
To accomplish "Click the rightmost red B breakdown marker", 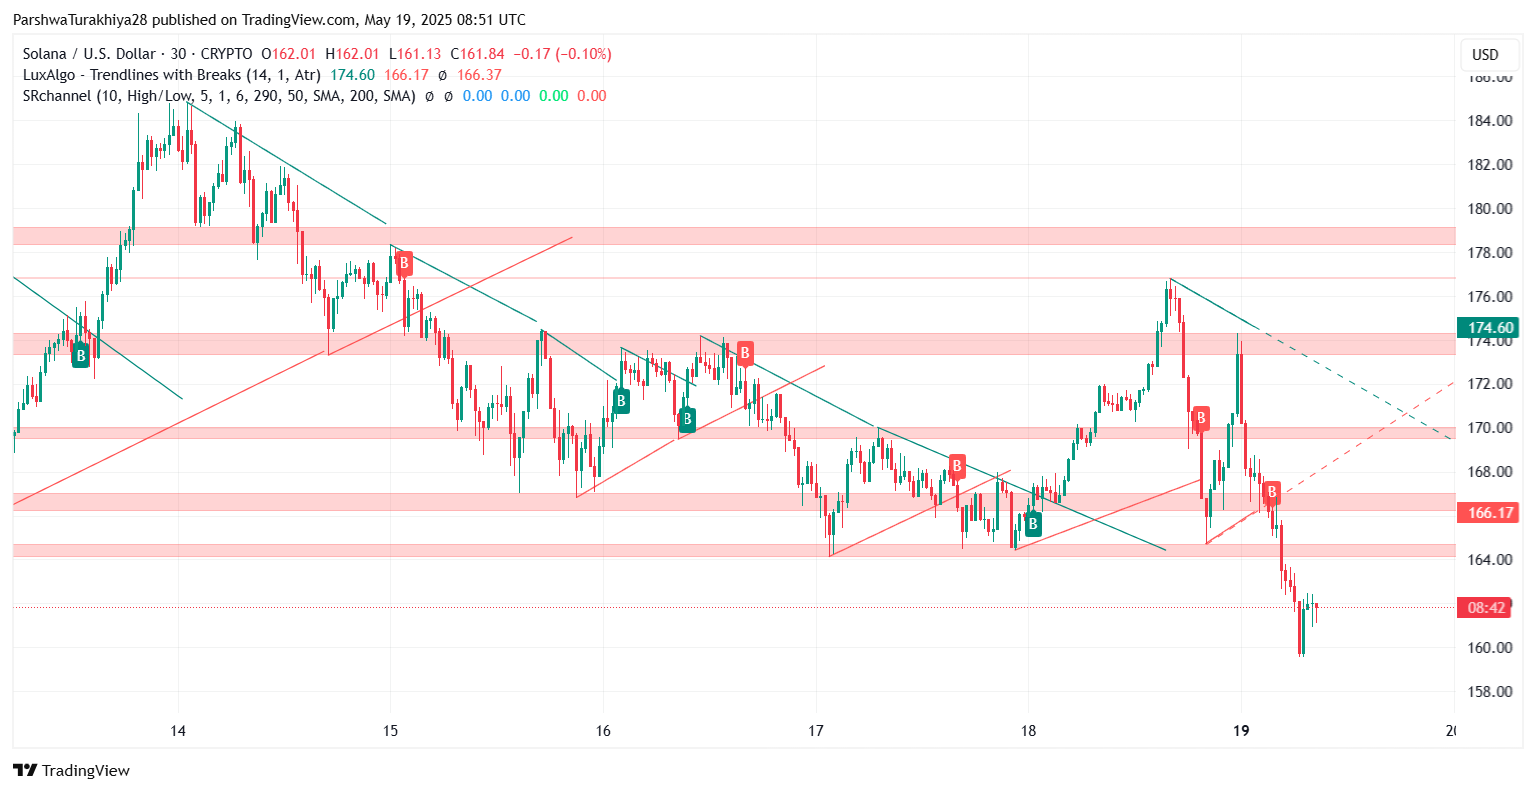I will click(1271, 492).
